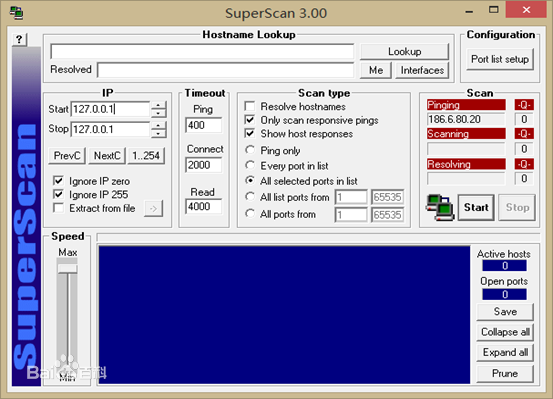Click All ports from start value field

(x=351, y=215)
